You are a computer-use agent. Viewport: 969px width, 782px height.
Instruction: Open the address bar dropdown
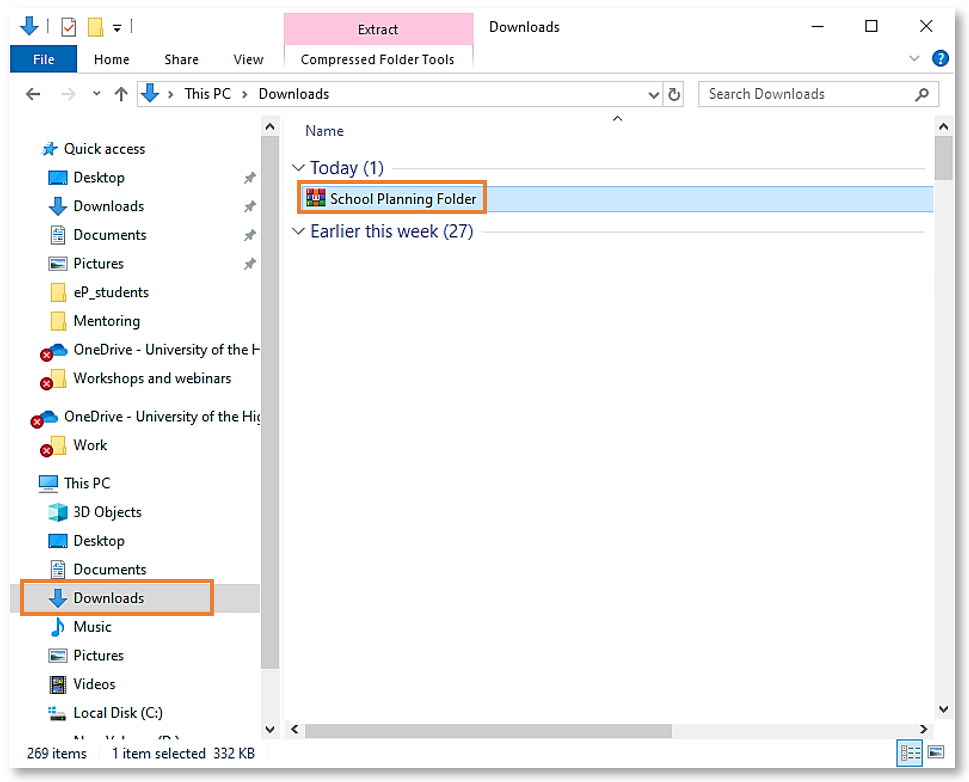(652, 93)
